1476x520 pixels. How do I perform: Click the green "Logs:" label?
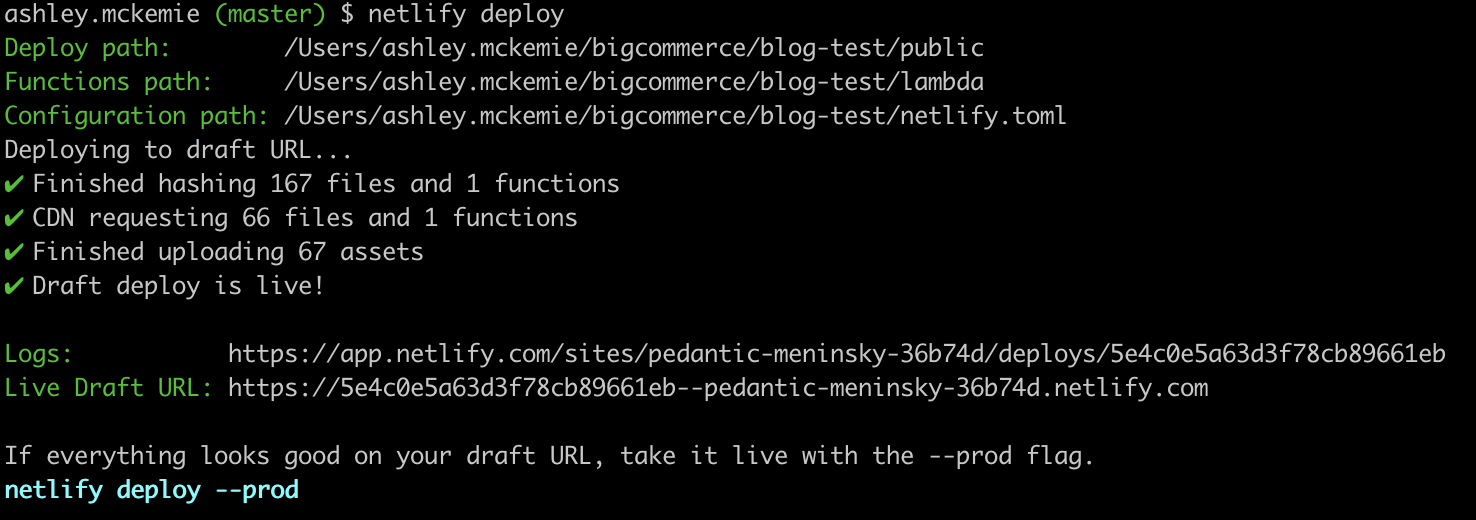[x=39, y=354]
